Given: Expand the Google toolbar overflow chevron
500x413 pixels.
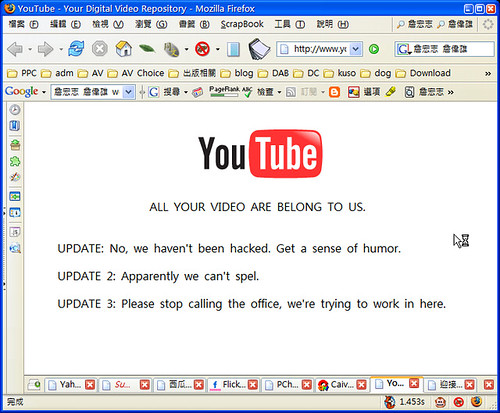Looking at the screenshot, I should 451,92.
